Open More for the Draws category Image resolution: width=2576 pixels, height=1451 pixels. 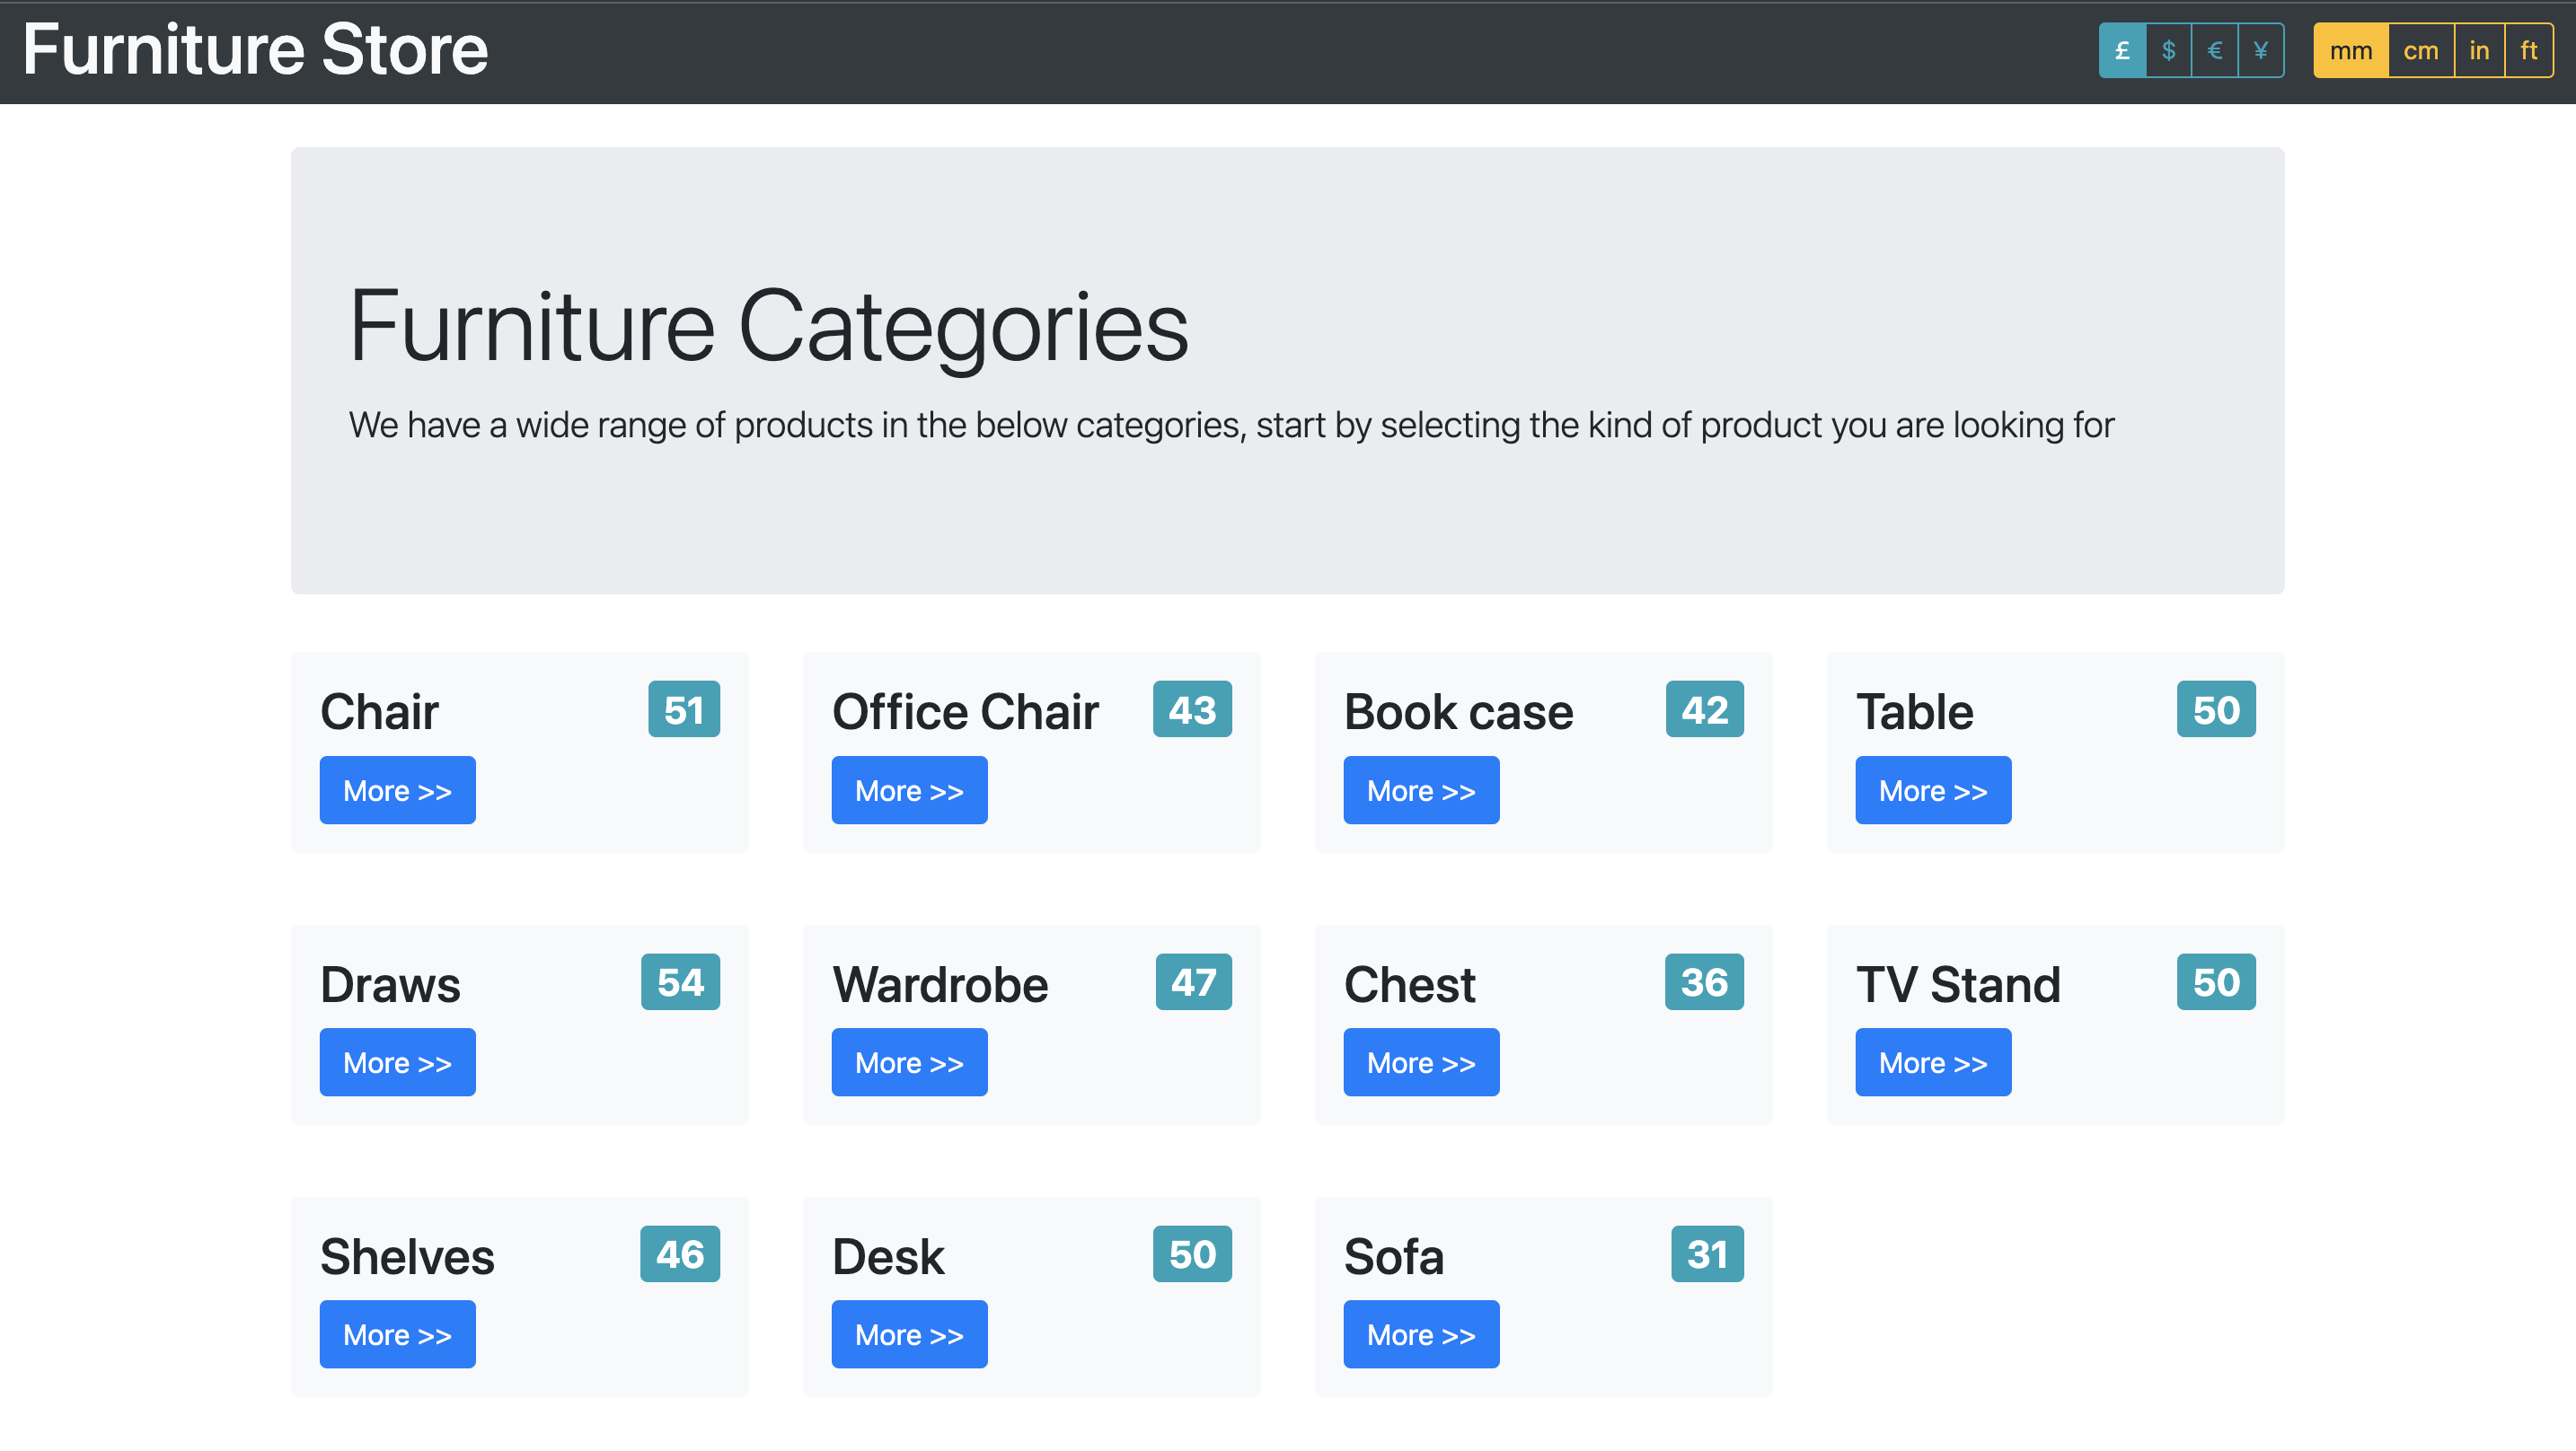(397, 1062)
